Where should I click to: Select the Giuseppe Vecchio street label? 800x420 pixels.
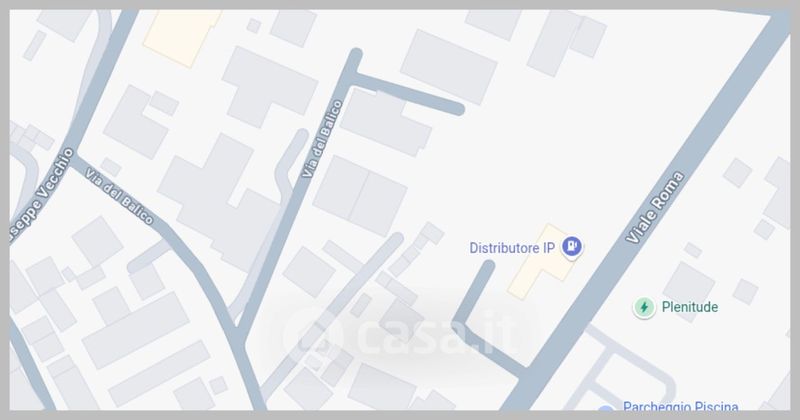coord(42,194)
